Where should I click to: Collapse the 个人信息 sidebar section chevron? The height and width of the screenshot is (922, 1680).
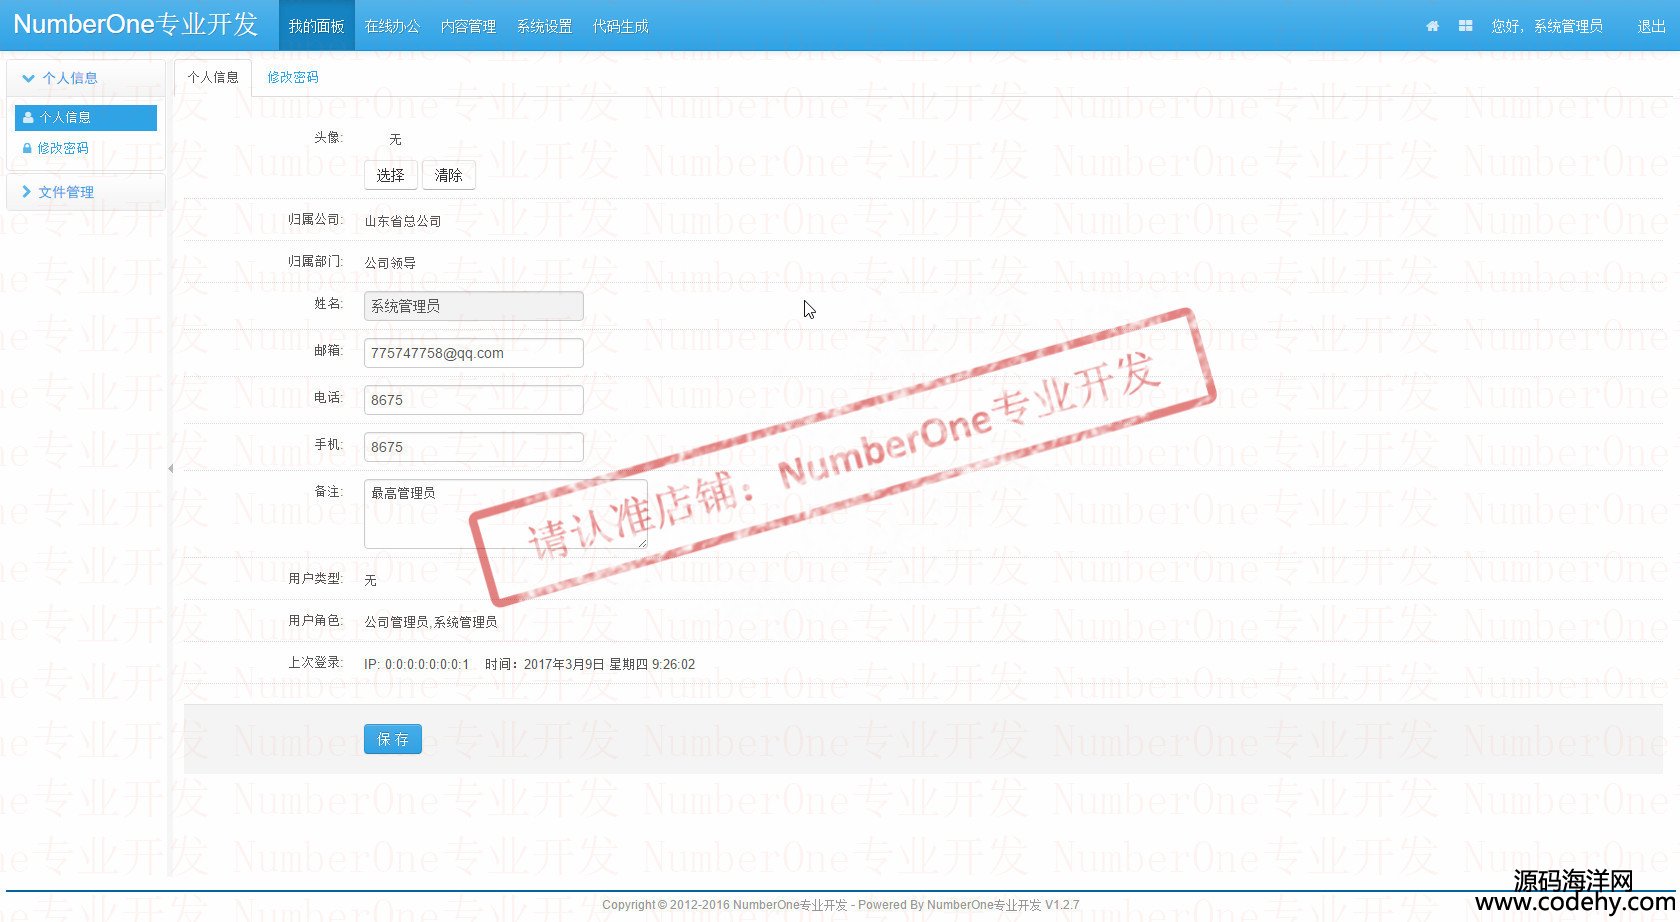[x=28, y=78]
